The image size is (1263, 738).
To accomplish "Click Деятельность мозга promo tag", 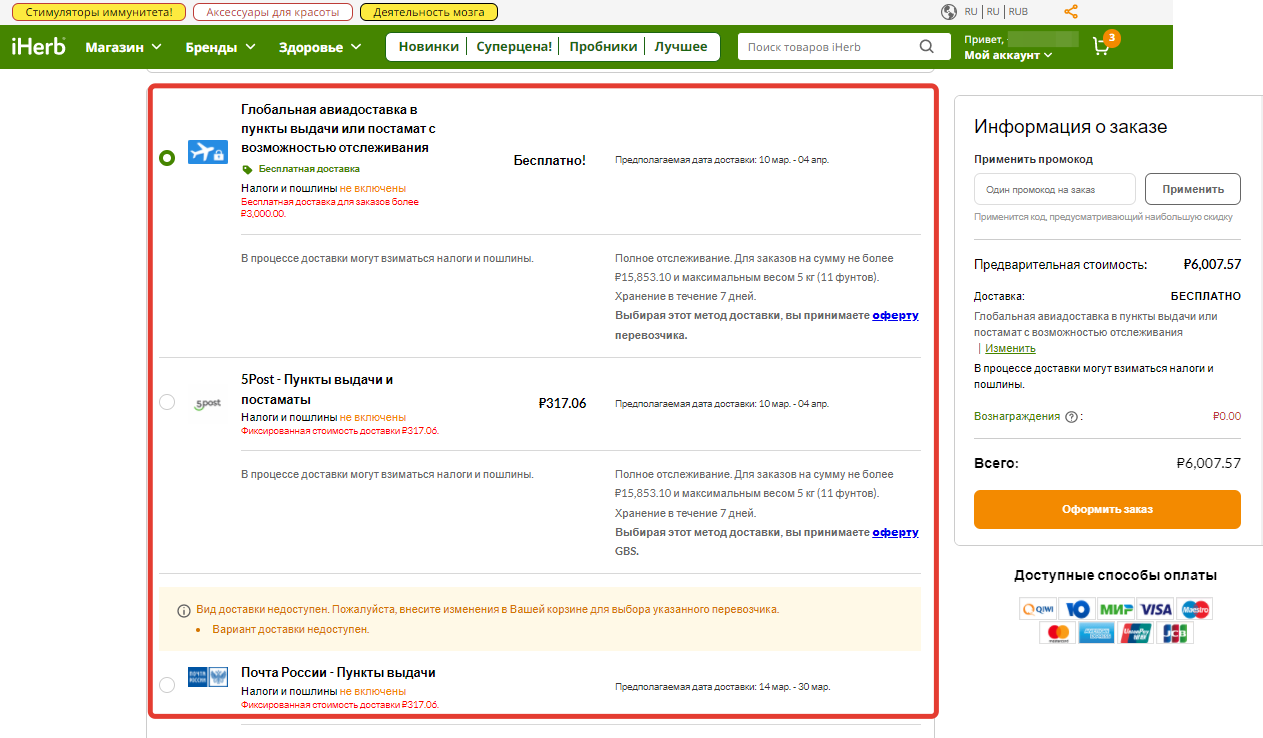I will (428, 12).
